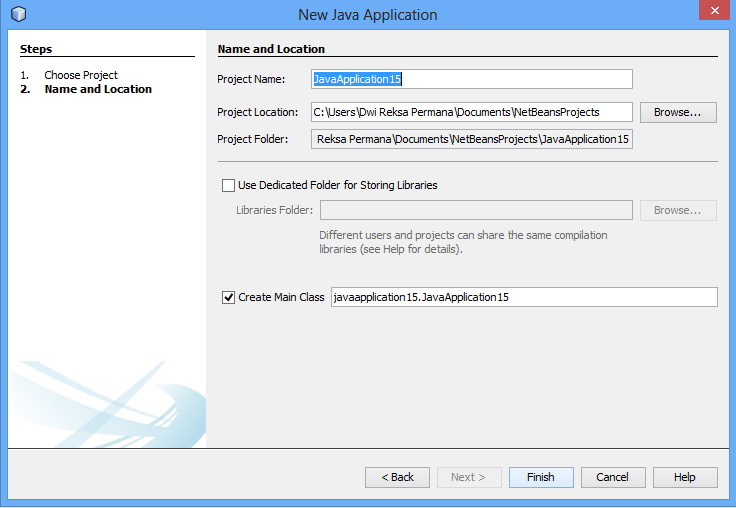
Task: Go back with the < Back button
Action: [397, 477]
